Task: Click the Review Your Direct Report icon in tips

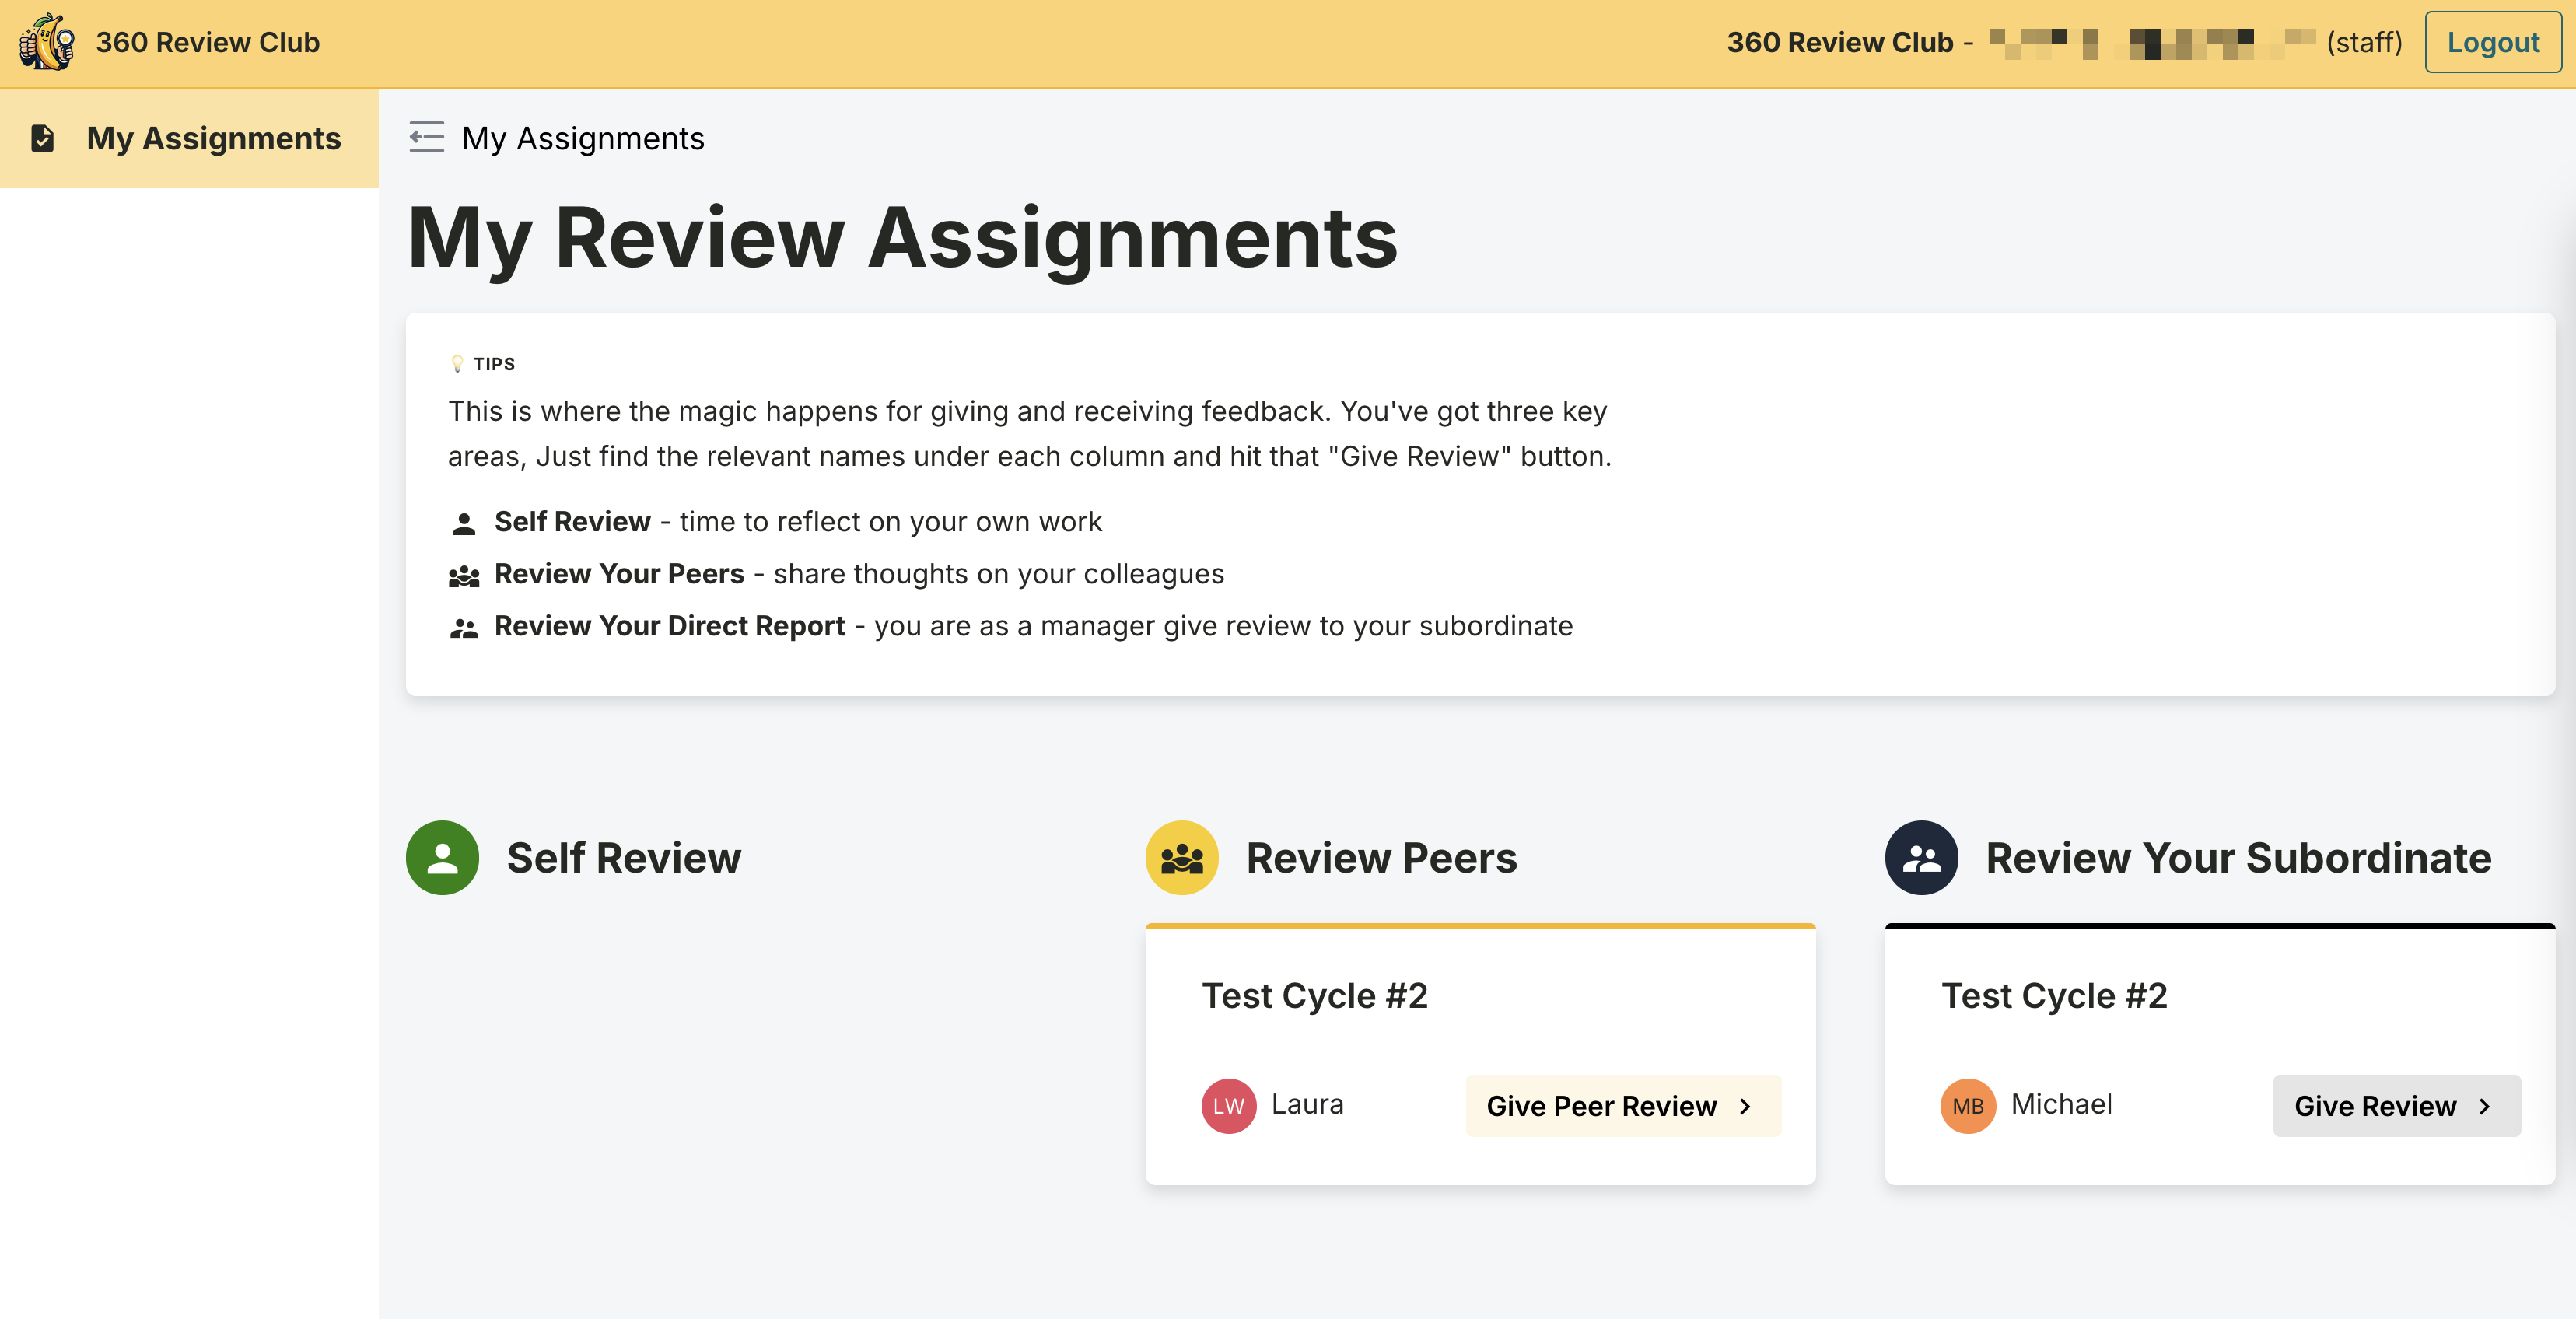Action: (x=463, y=628)
